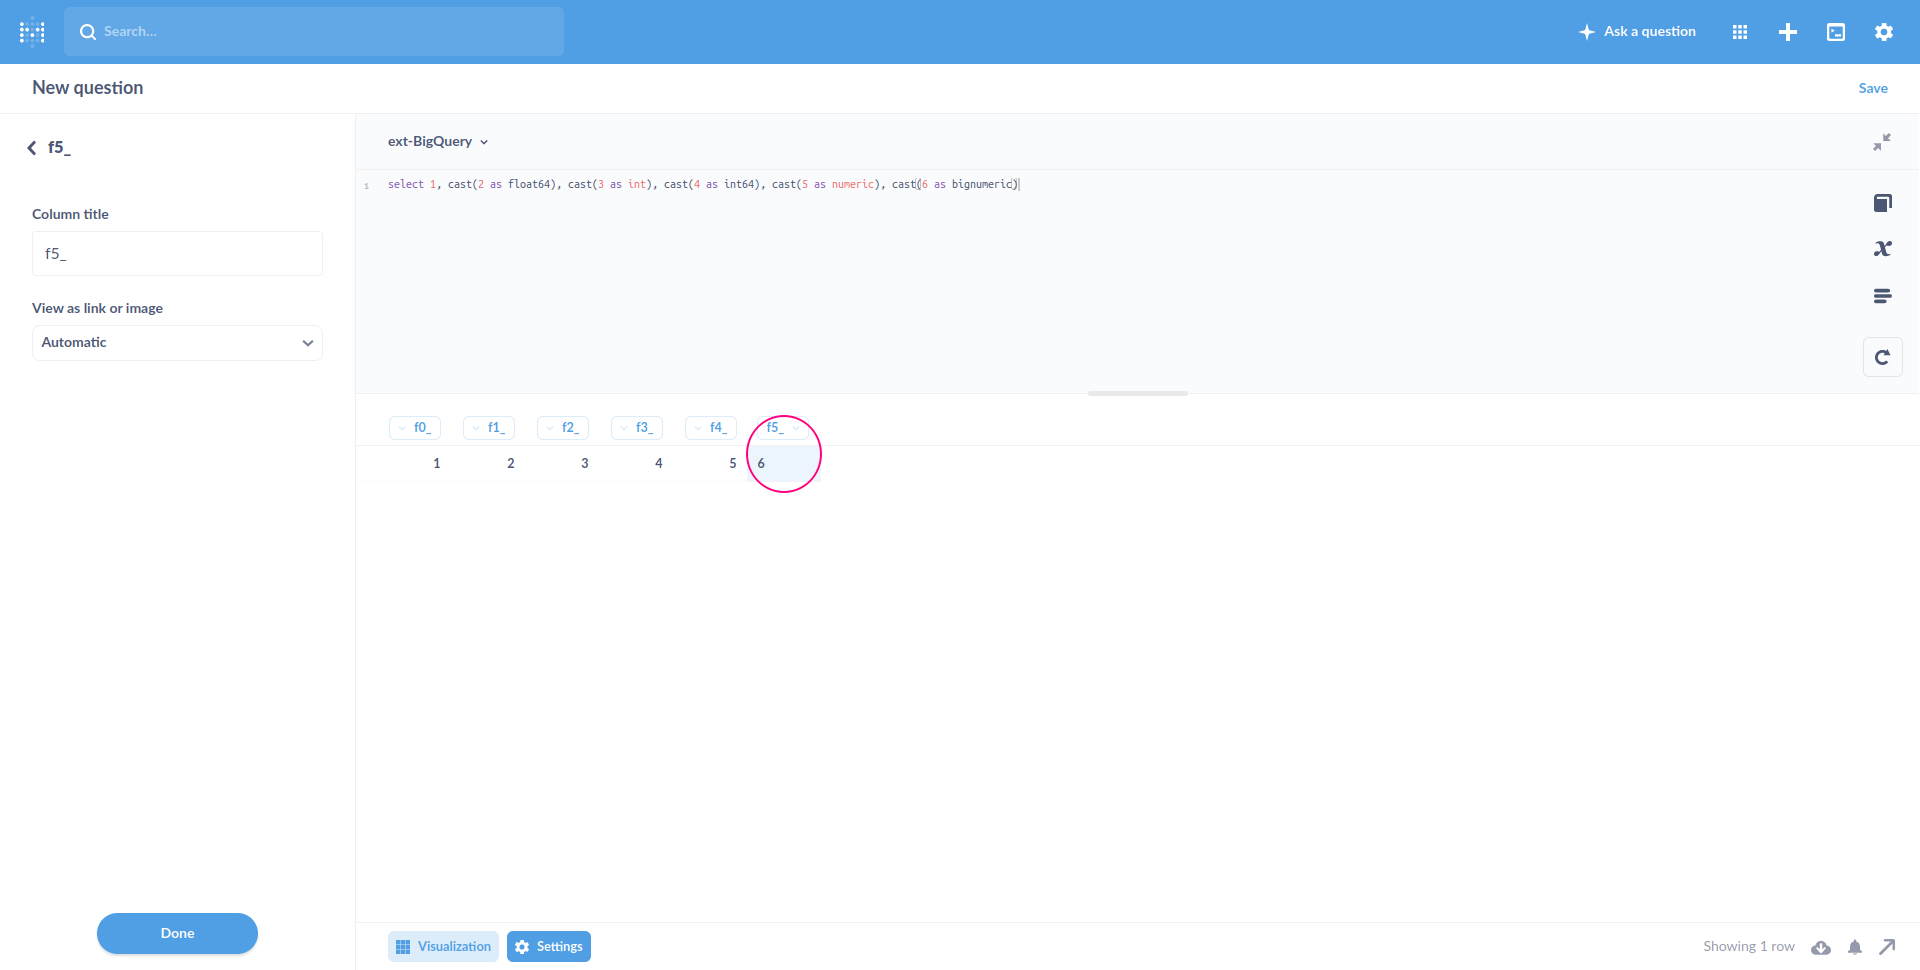This screenshot has height=970, width=1920.
Task: Click inside the Column title field
Action: click(x=177, y=253)
